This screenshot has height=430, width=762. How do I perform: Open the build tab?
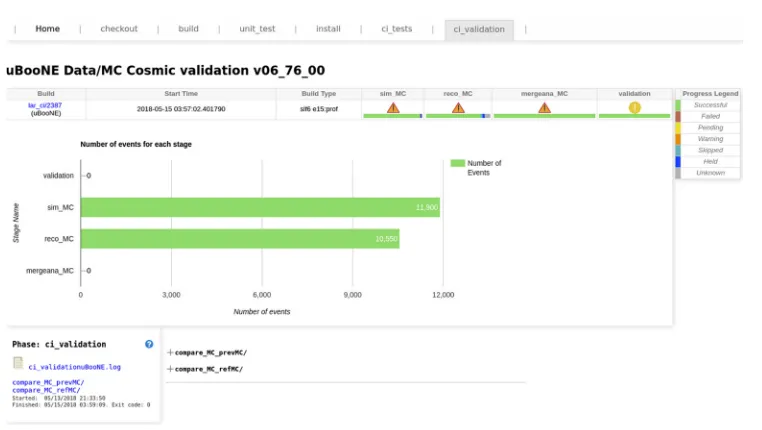[x=188, y=29]
